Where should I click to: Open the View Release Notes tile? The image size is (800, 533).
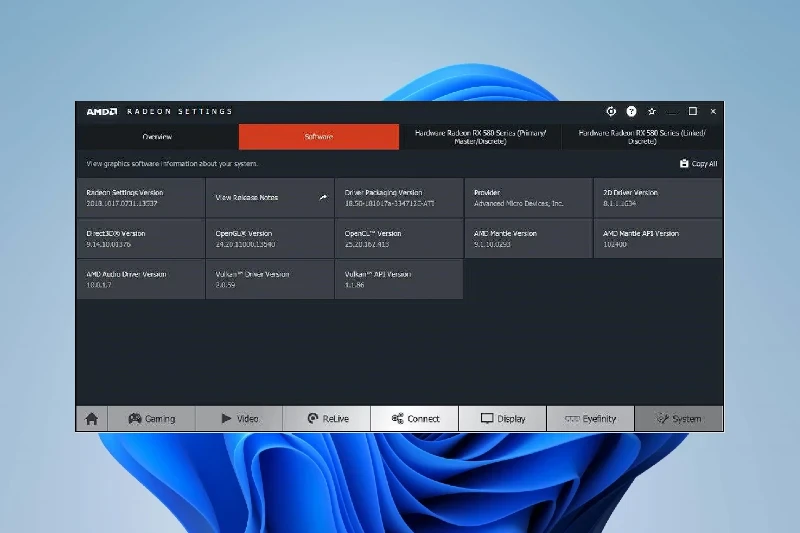pyautogui.click(x=270, y=197)
